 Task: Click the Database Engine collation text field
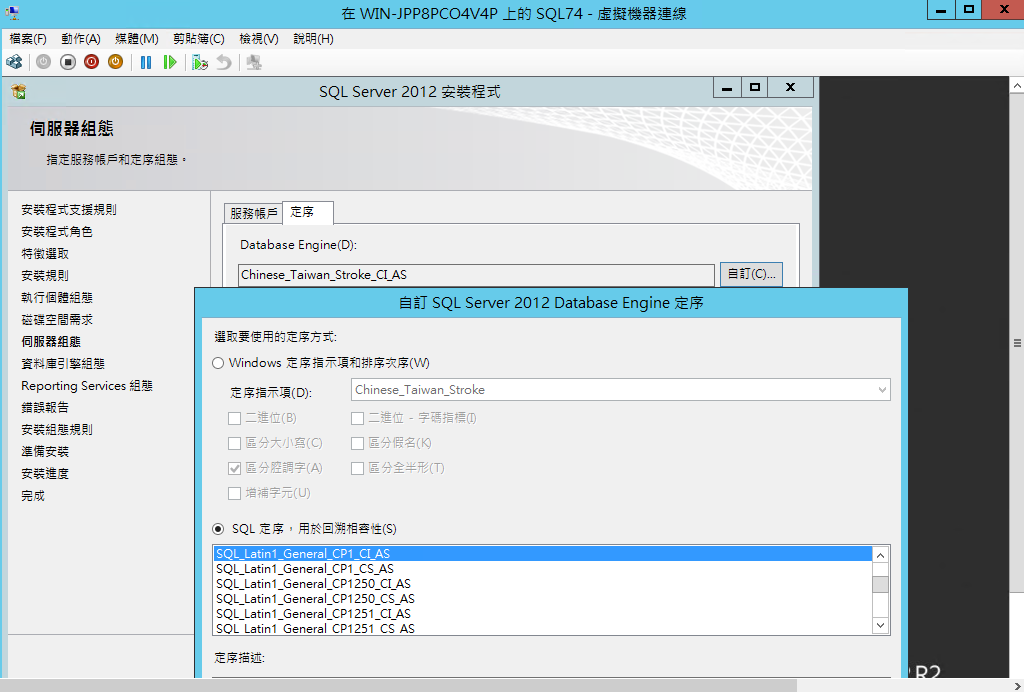point(476,275)
